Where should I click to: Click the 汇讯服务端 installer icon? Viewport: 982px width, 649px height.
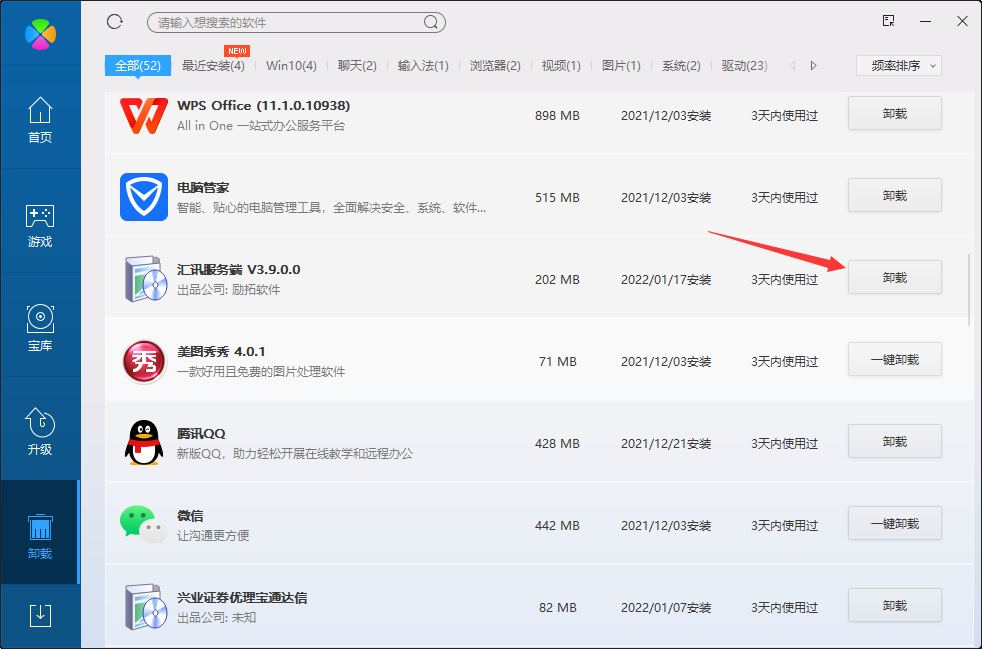(146, 279)
